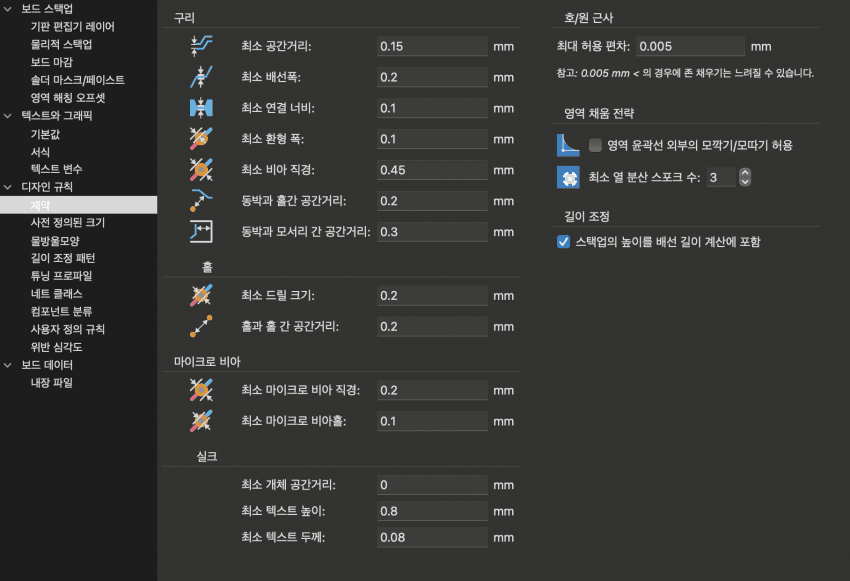Image resolution: width=850 pixels, height=581 pixels.
Task: Collapse the 텍스트와 그래픽 tree section
Action: (x=8, y=115)
